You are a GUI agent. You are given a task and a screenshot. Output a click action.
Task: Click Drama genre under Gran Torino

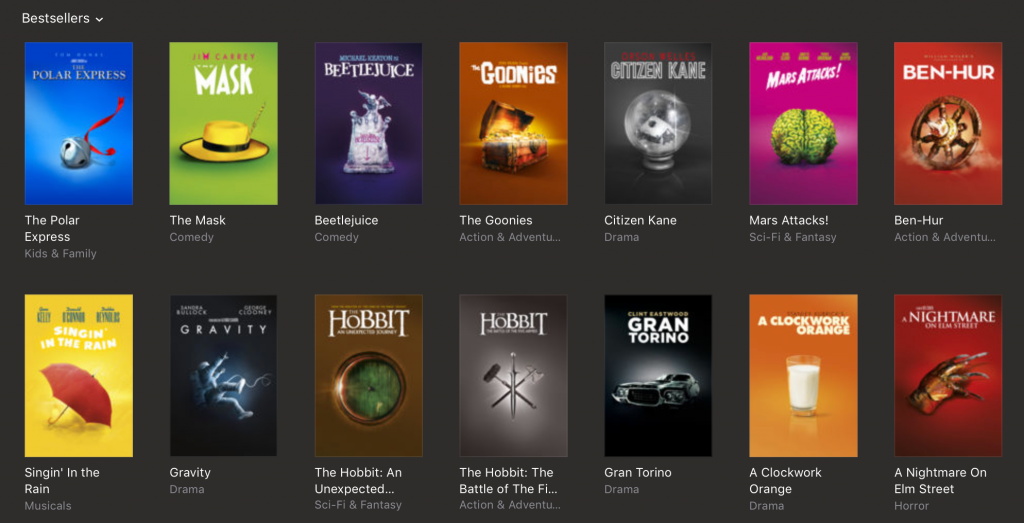[x=622, y=489]
